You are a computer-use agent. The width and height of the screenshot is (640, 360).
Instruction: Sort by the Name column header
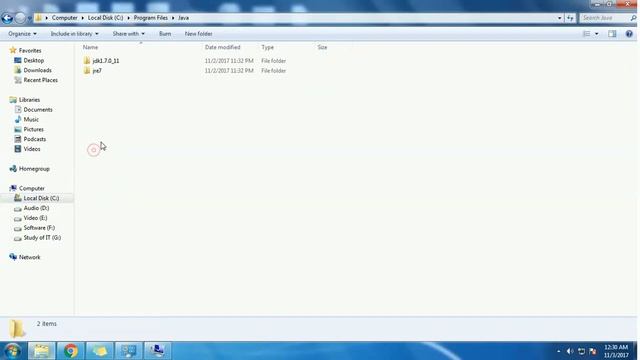pyautogui.click(x=90, y=47)
